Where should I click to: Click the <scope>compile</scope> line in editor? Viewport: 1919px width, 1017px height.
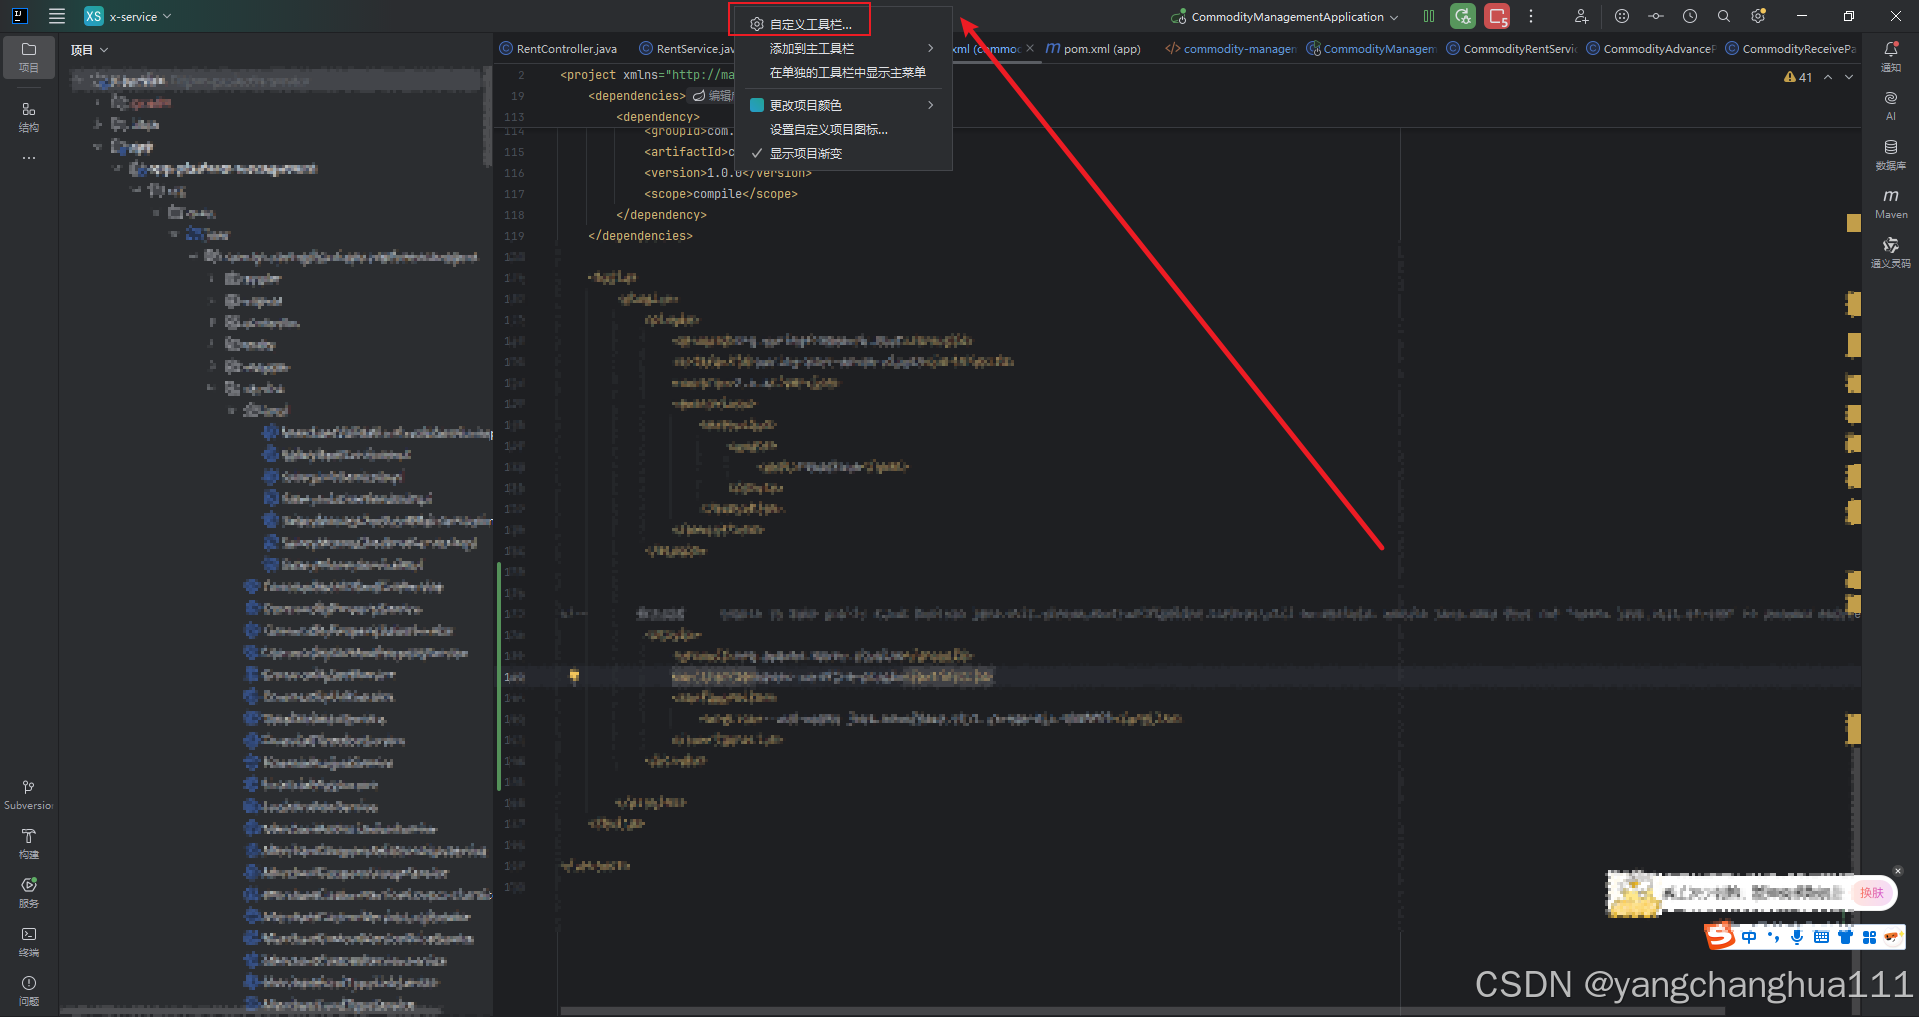click(721, 194)
